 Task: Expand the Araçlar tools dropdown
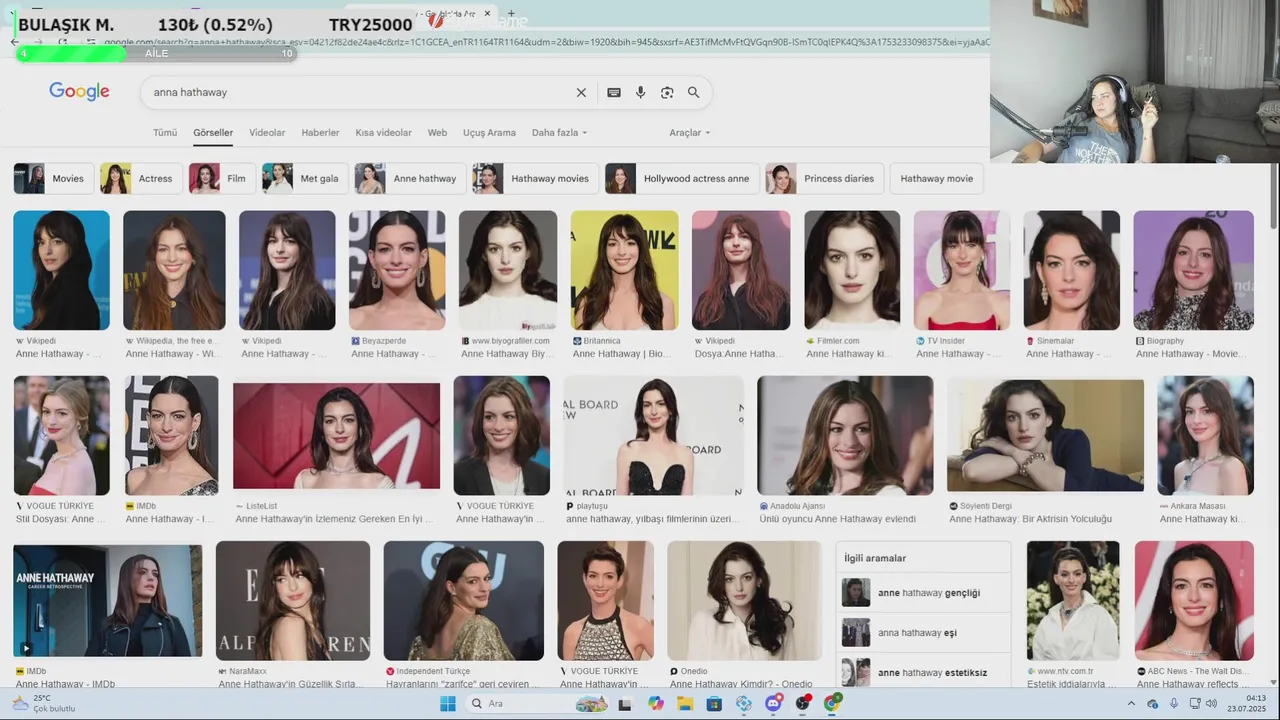[x=690, y=132]
